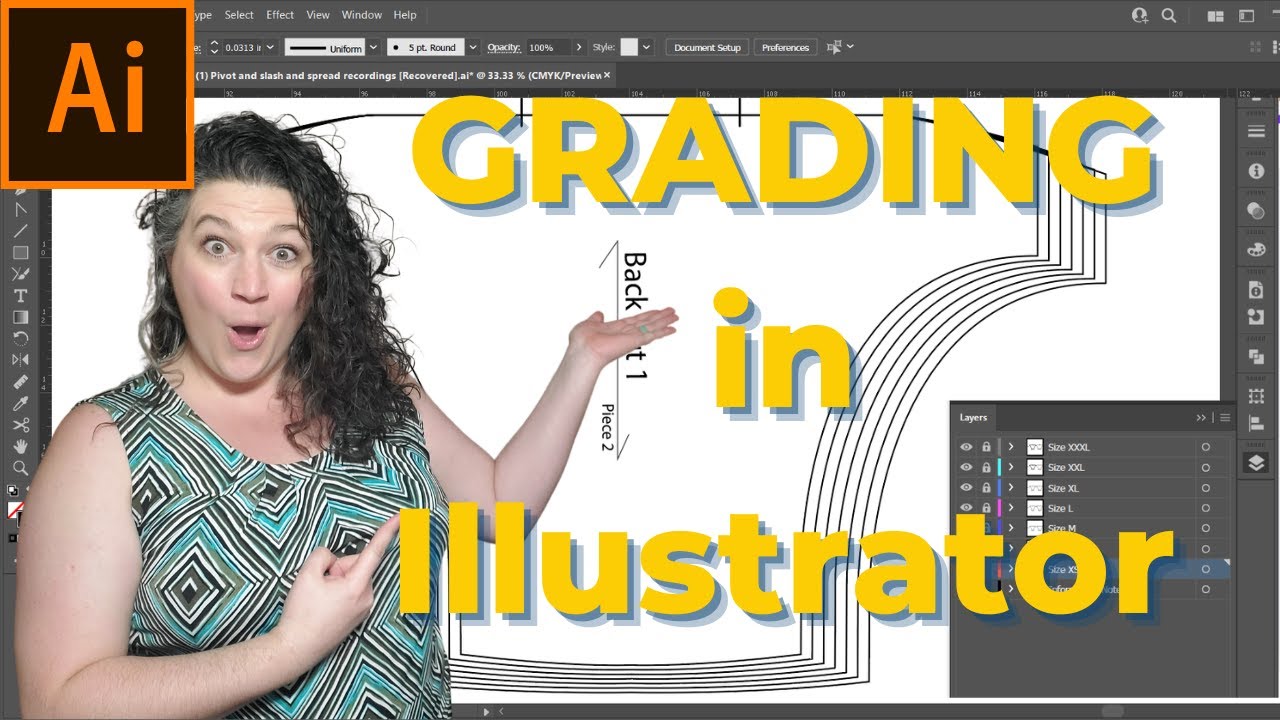This screenshot has width=1280, height=720.
Task: Hide the Size XXL layer
Action: (x=966, y=467)
